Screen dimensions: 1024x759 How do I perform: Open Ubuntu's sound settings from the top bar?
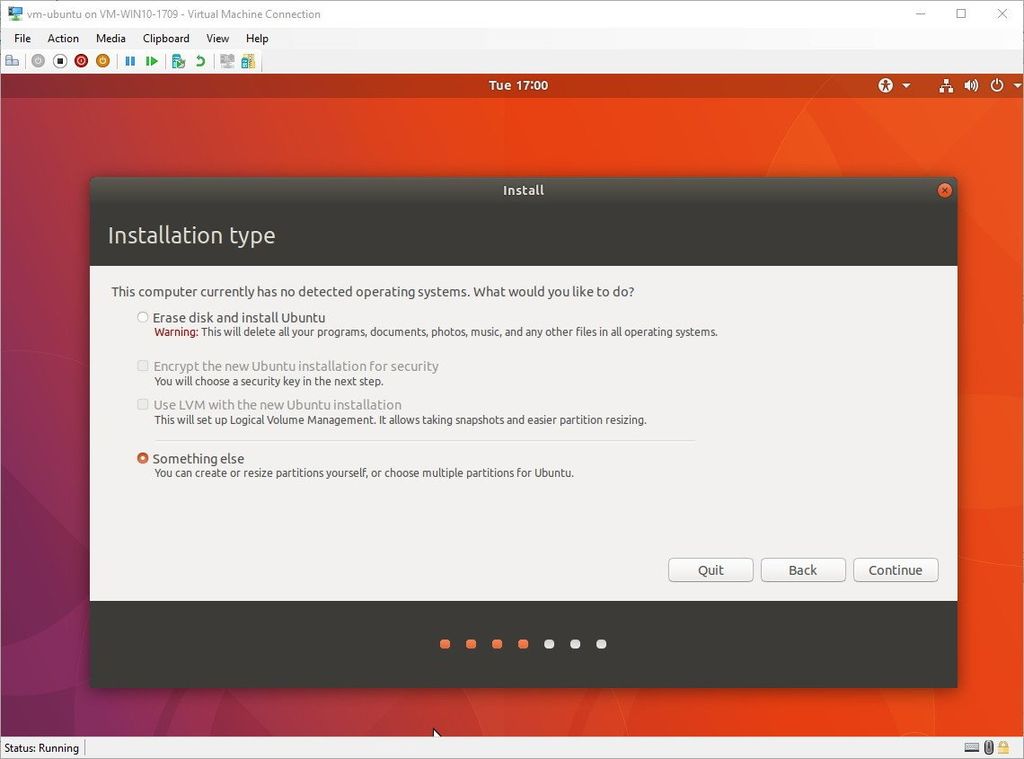(x=971, y=85)
